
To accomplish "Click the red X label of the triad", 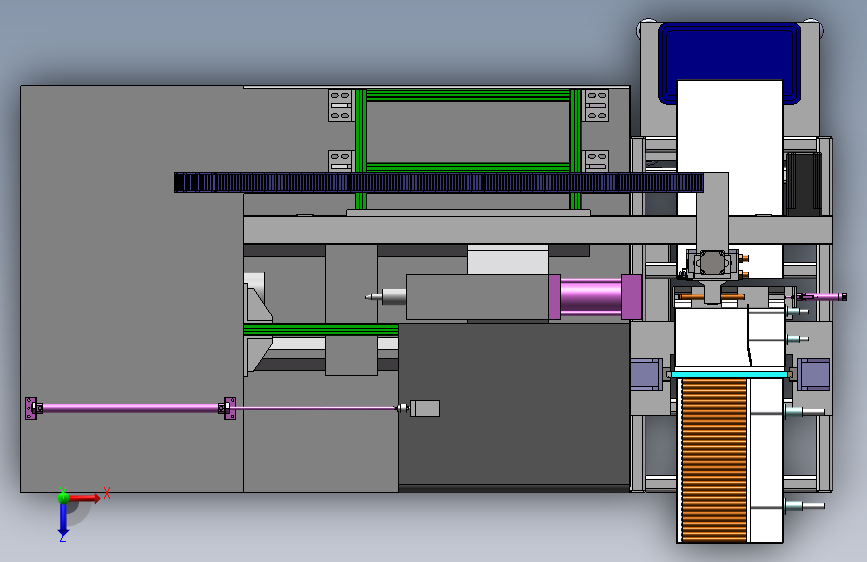I will [107, 493].
